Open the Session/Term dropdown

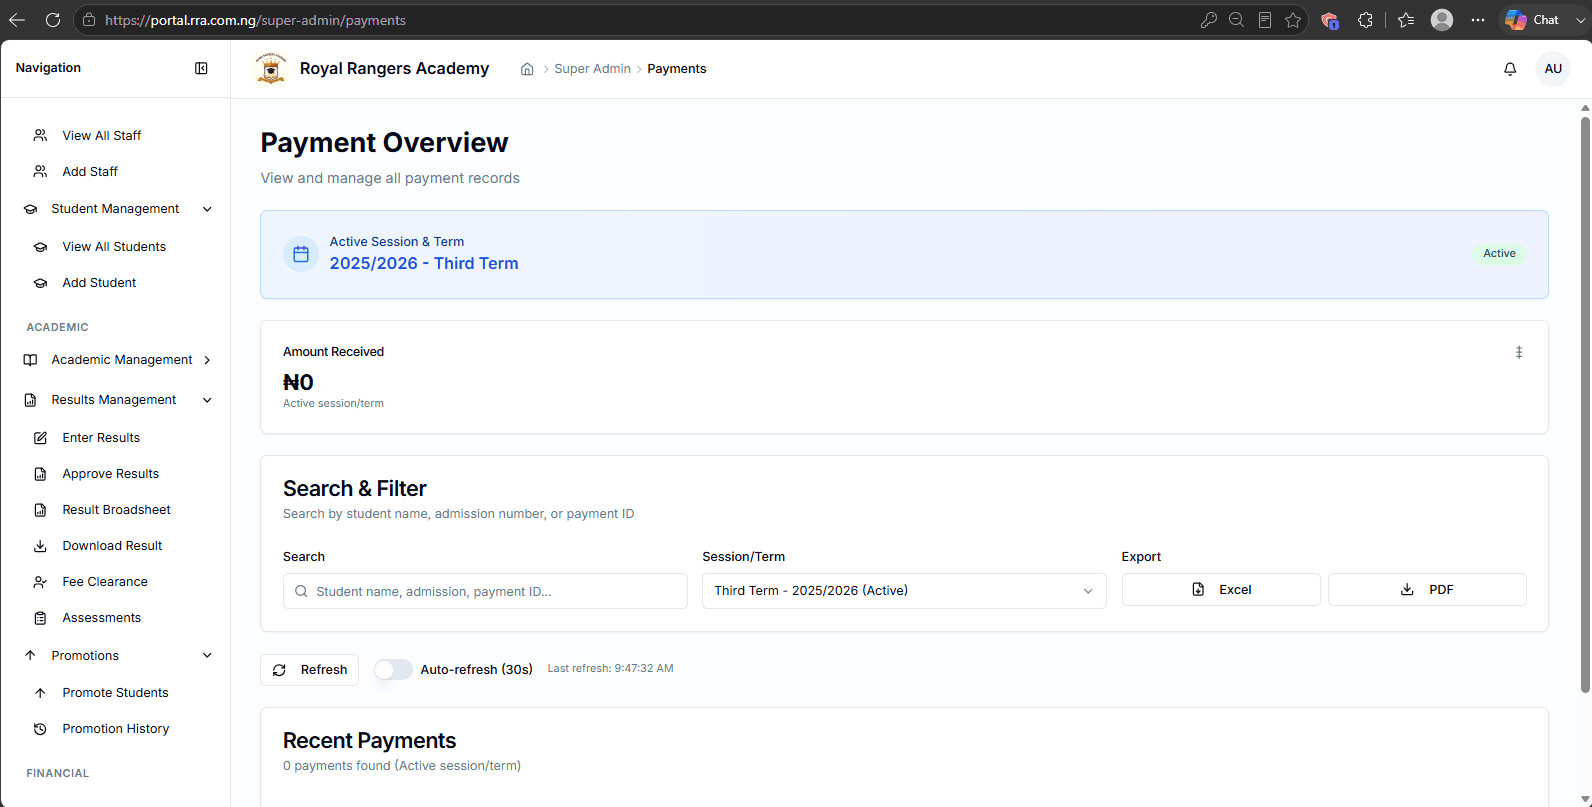click(904, 591)
